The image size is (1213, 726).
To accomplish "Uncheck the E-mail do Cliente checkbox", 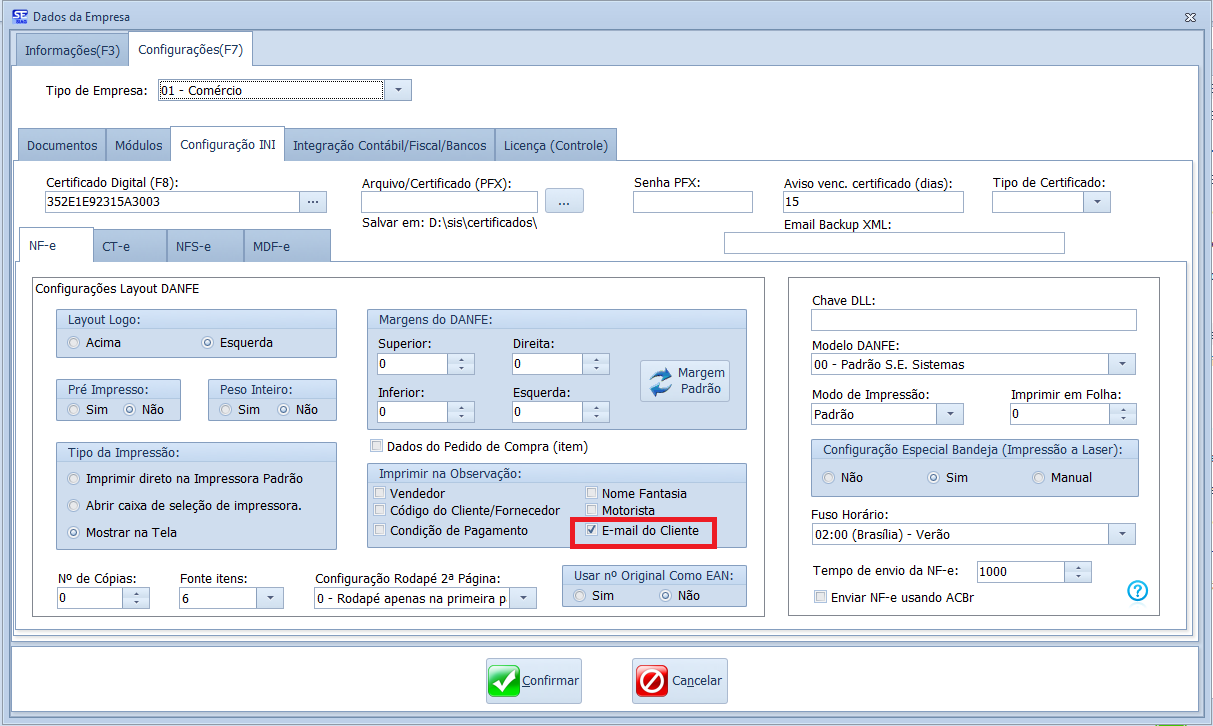I will [592, 531].
